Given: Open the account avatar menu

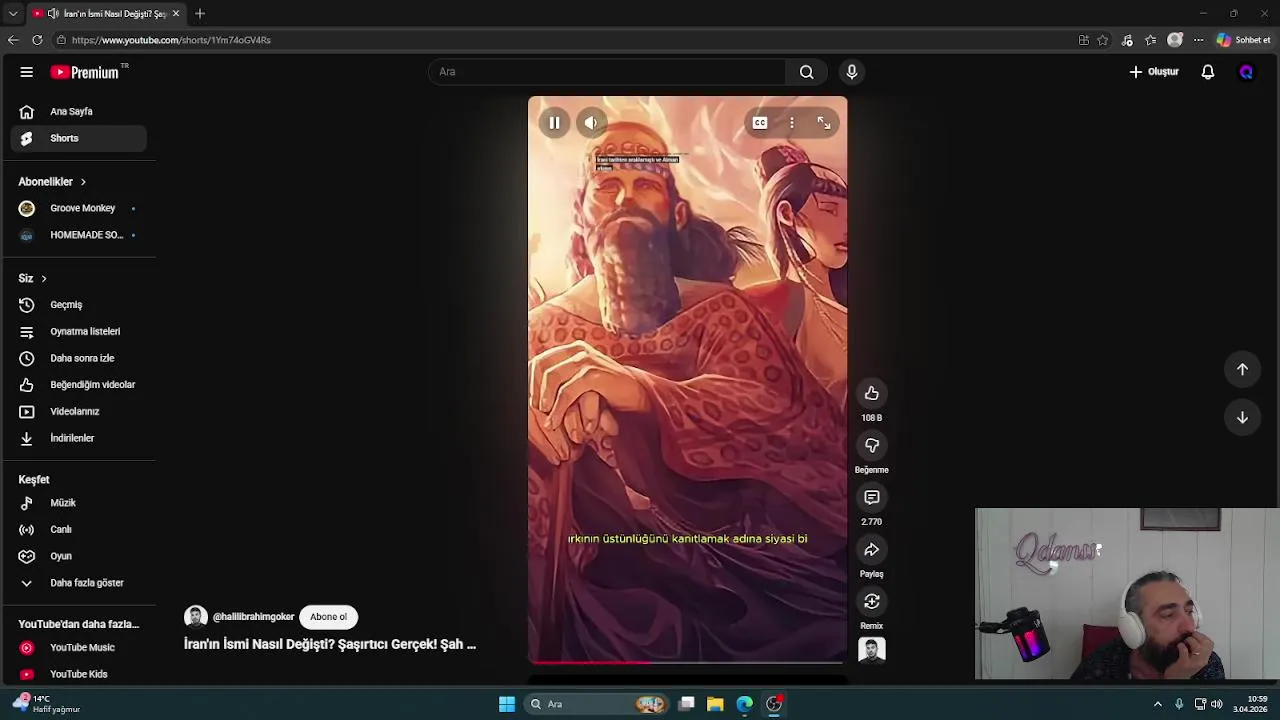Looking at the screenshot, I should point(1246,72).
